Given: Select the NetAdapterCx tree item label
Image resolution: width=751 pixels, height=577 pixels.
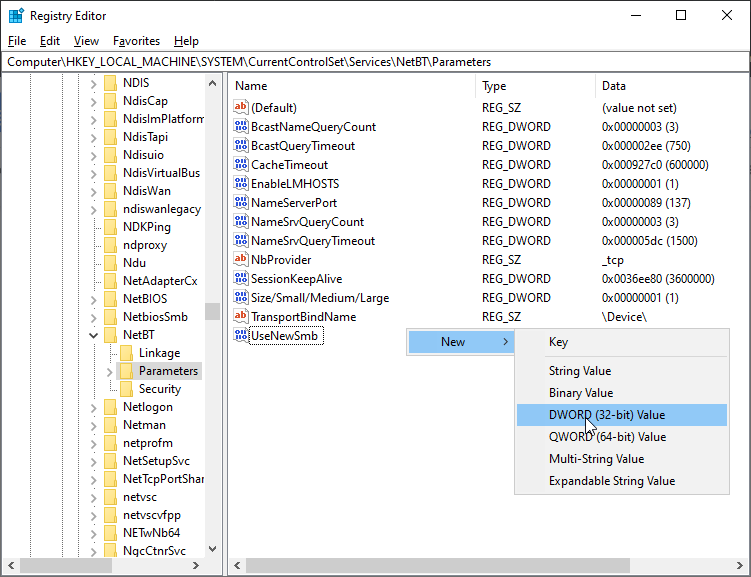Looking at the screenshot, I should click(x=160, y=281).
